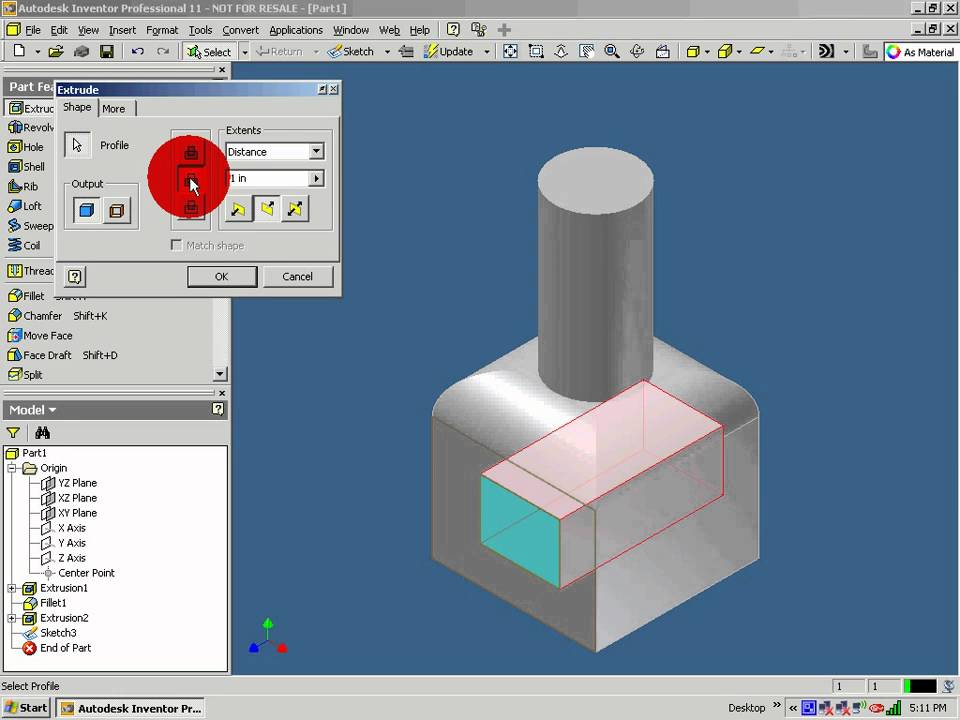The height and width of the screenshot is (720, 960).
Task: Choose the Face Draft feature tool
Action: point(47,355)
